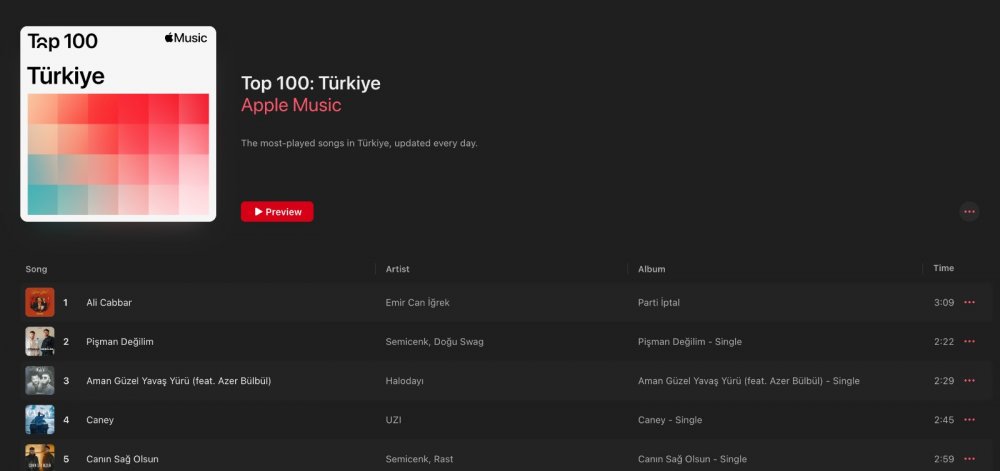Click the Preview play button

pos(277,212)
